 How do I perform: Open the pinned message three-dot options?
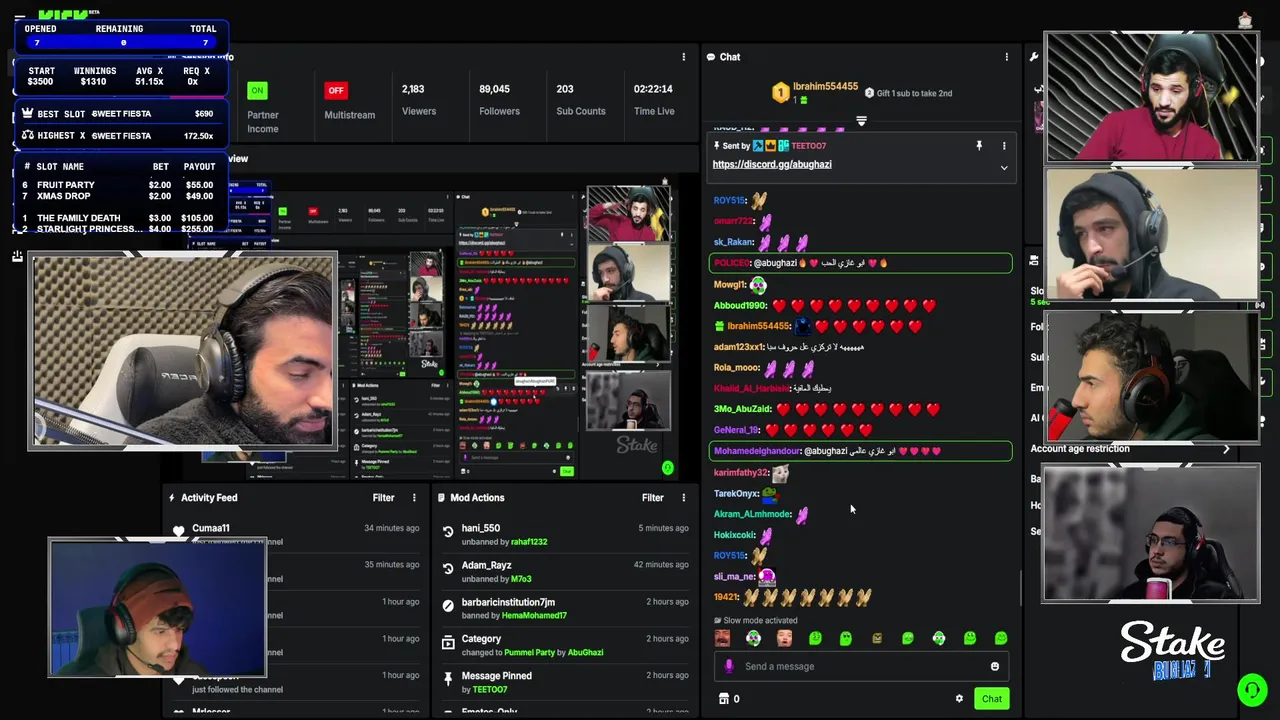point(1004,146)
